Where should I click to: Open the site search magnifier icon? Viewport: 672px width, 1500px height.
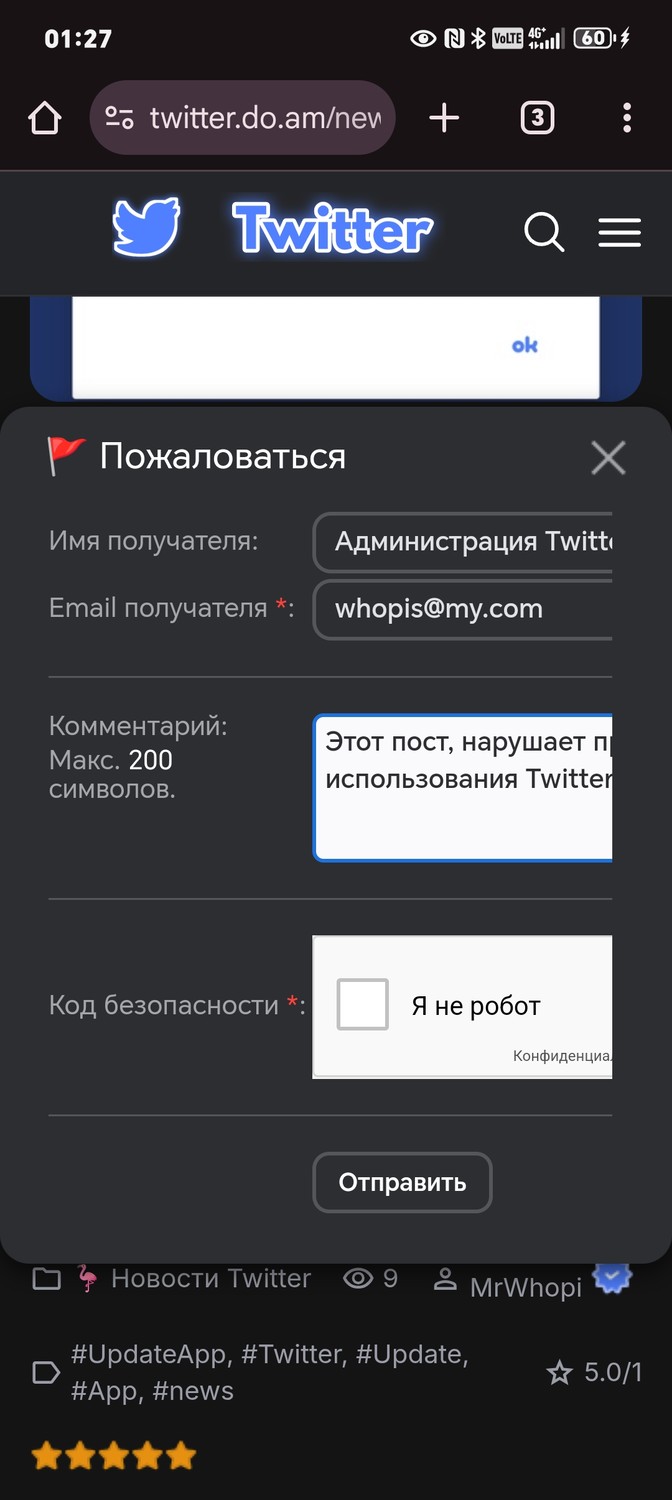point(544,233)
